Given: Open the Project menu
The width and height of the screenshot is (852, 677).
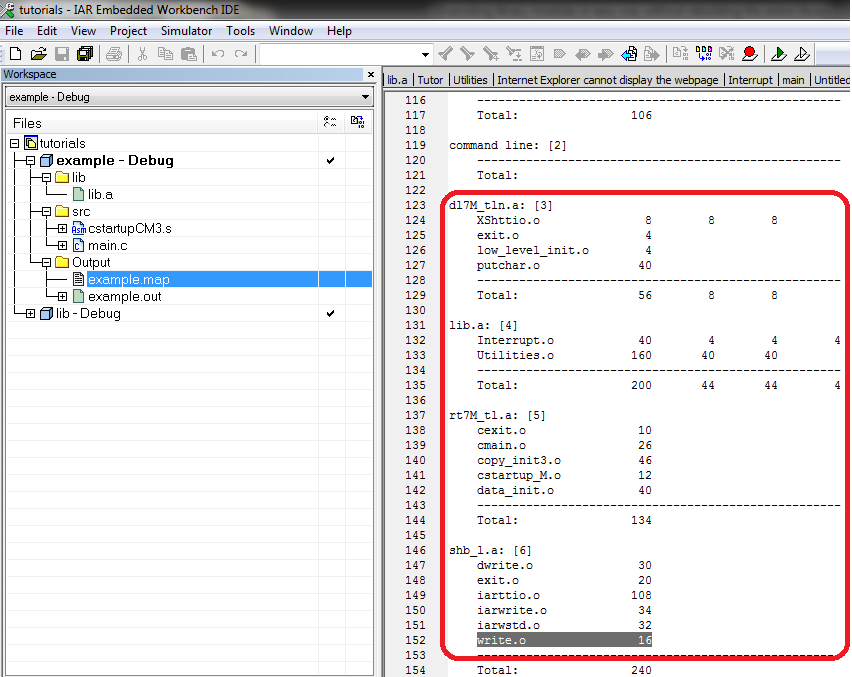Looking at the screenshot, I should [x=128, y=31].
